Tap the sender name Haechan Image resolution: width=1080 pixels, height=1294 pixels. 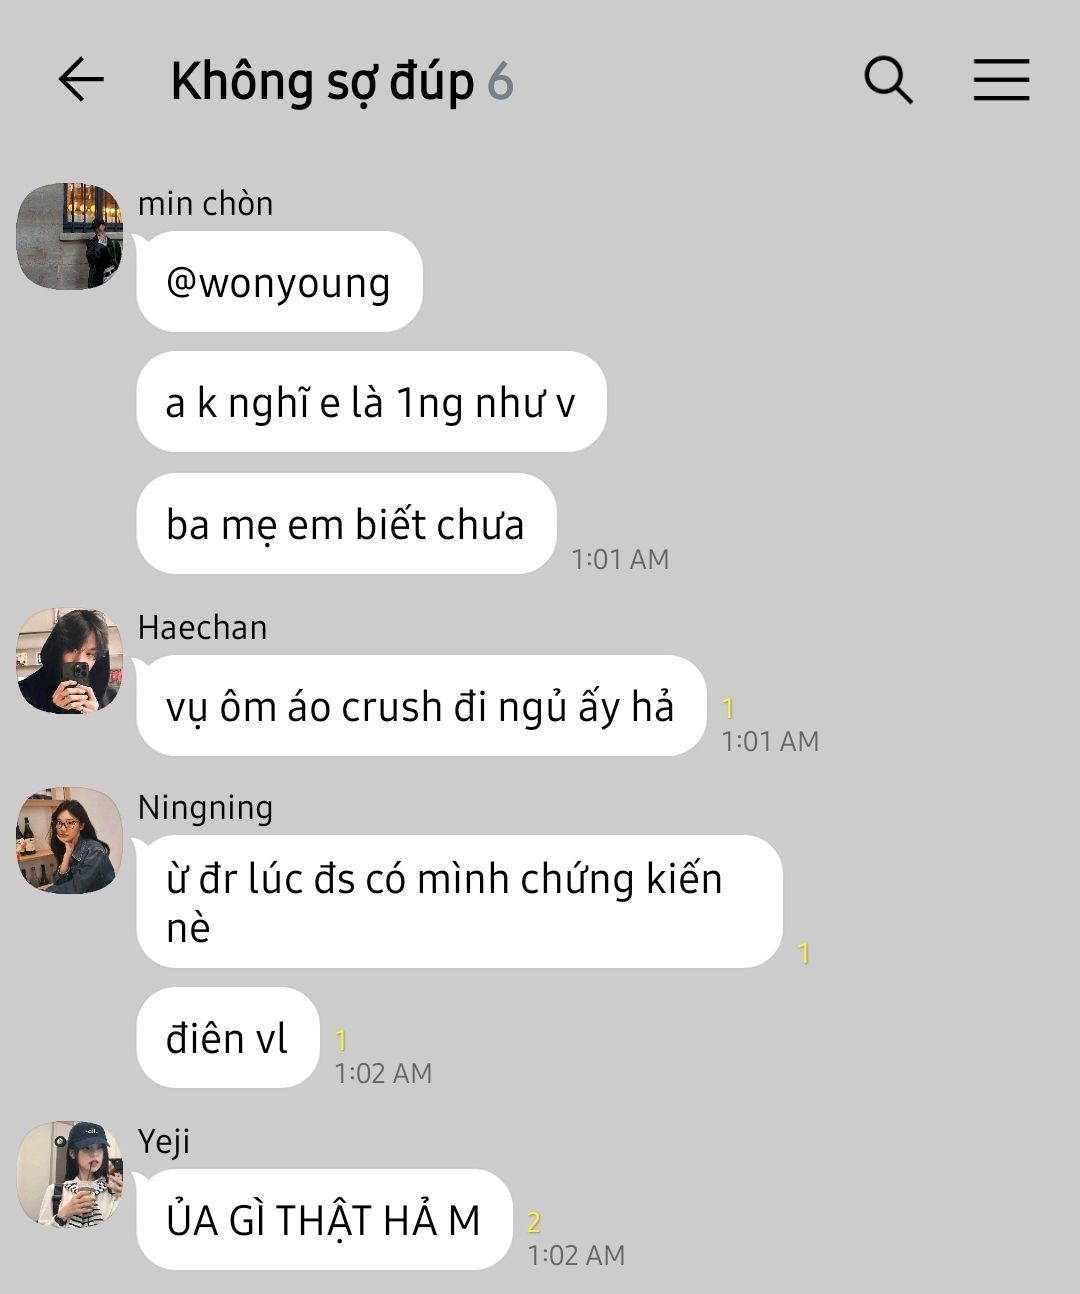(x=203, y=627)
